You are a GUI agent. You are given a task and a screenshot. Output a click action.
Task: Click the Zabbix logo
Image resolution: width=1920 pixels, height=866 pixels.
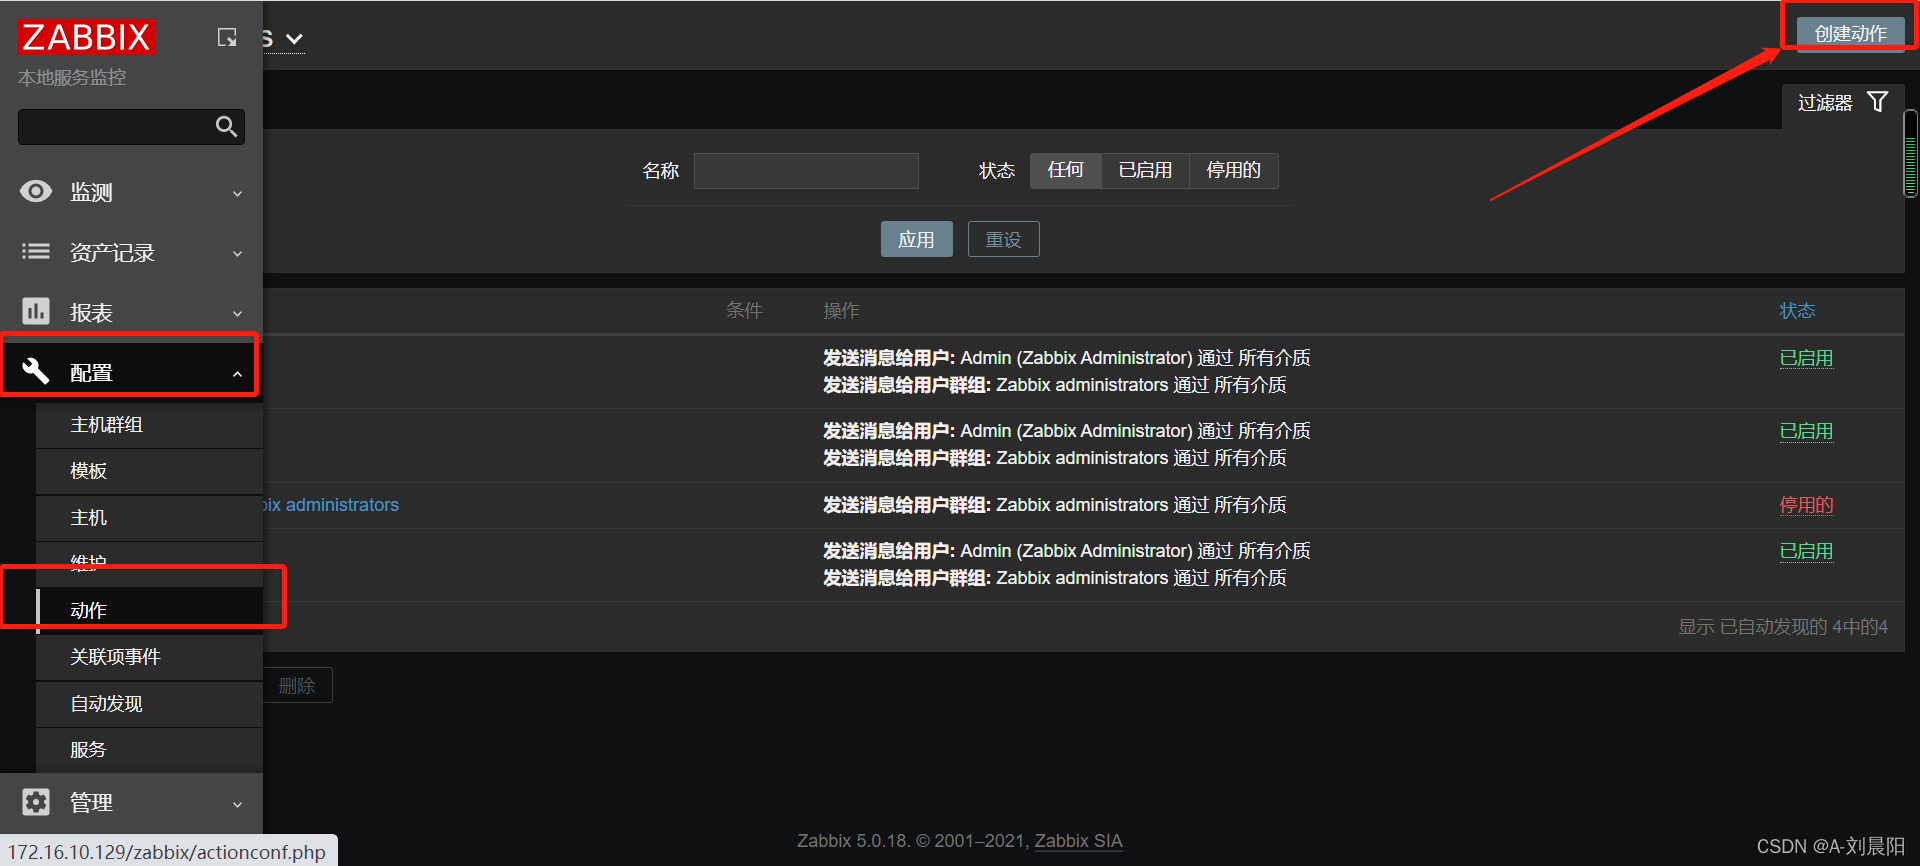click(x=86, y=37)
